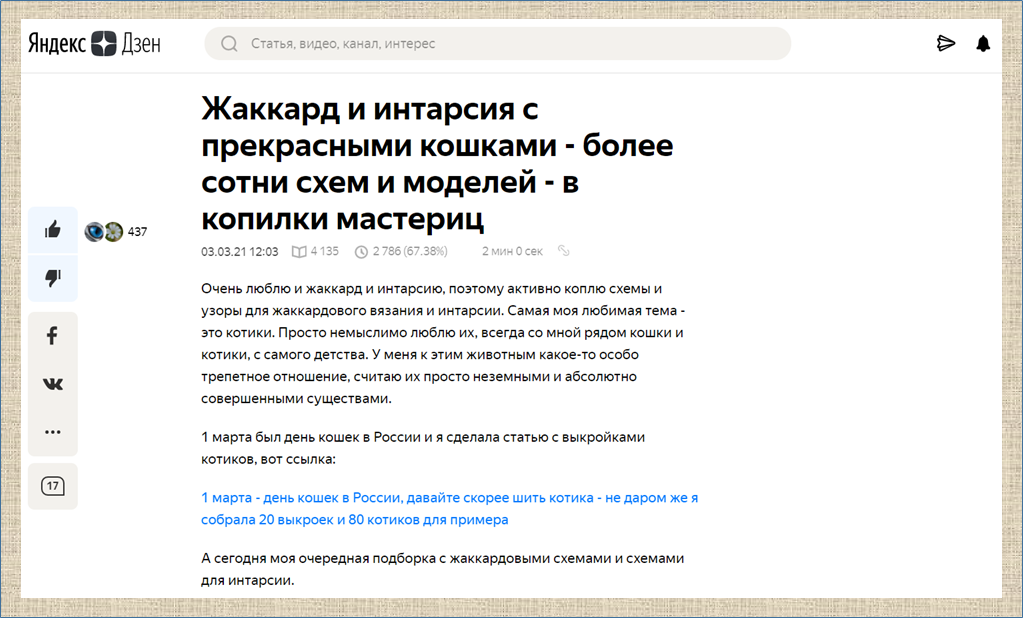This screenshot has height=618, width=1023.
Task: Click the reading time '2 мин 0 сек'
Action: coord(512,251)
